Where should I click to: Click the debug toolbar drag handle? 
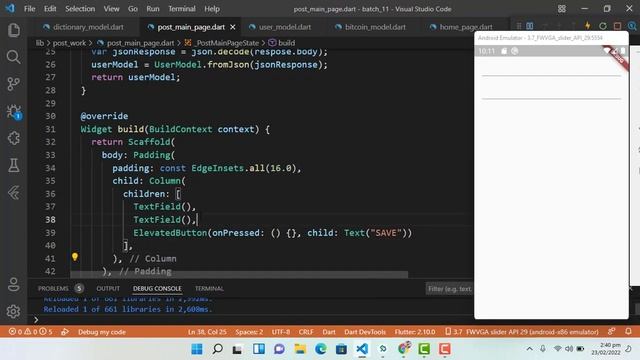click(519, 26)
